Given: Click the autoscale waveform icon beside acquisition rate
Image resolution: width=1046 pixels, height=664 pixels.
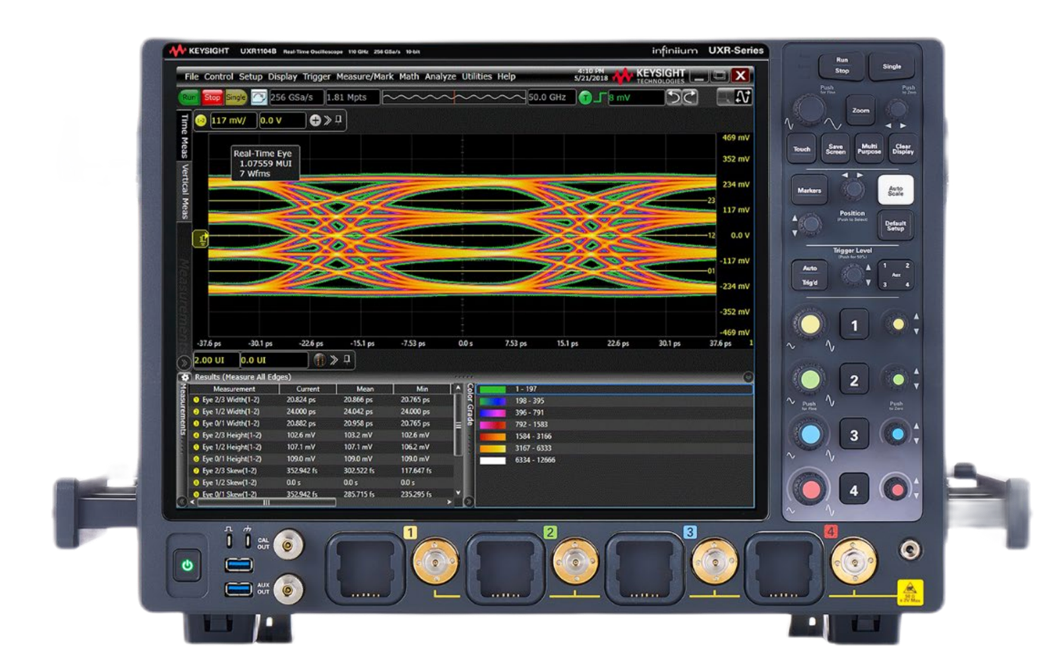Looking at the screenshot, I should coord(259,97).
